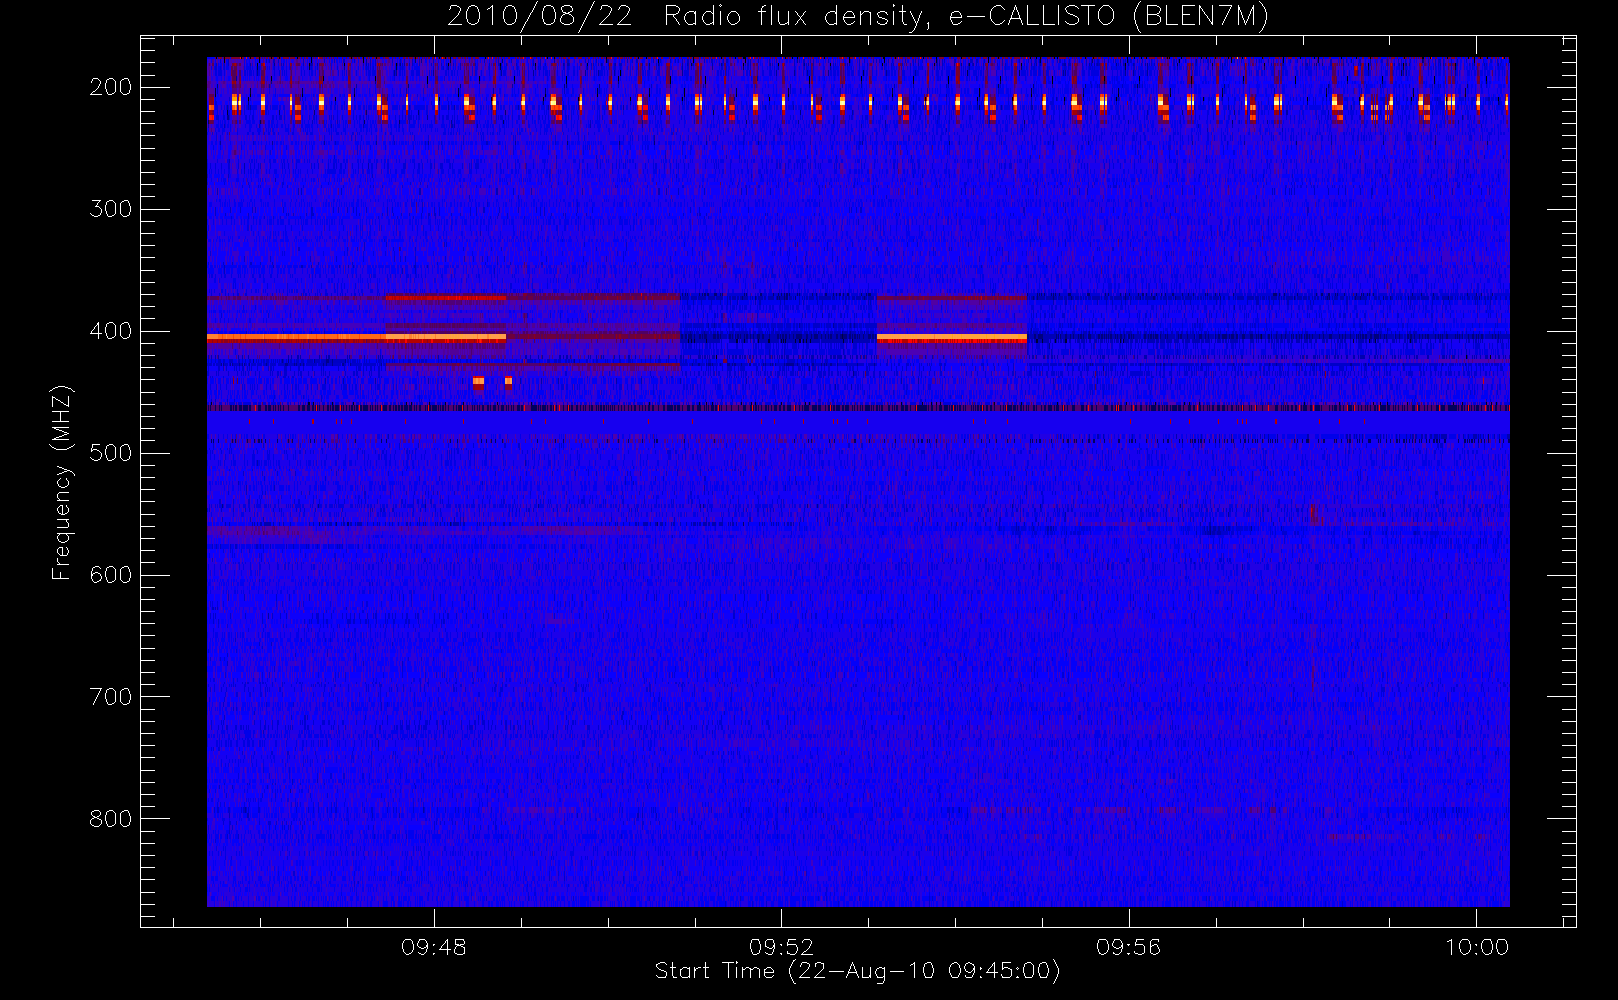Click the 200 frequency tick label

click(x=111, y=87)
